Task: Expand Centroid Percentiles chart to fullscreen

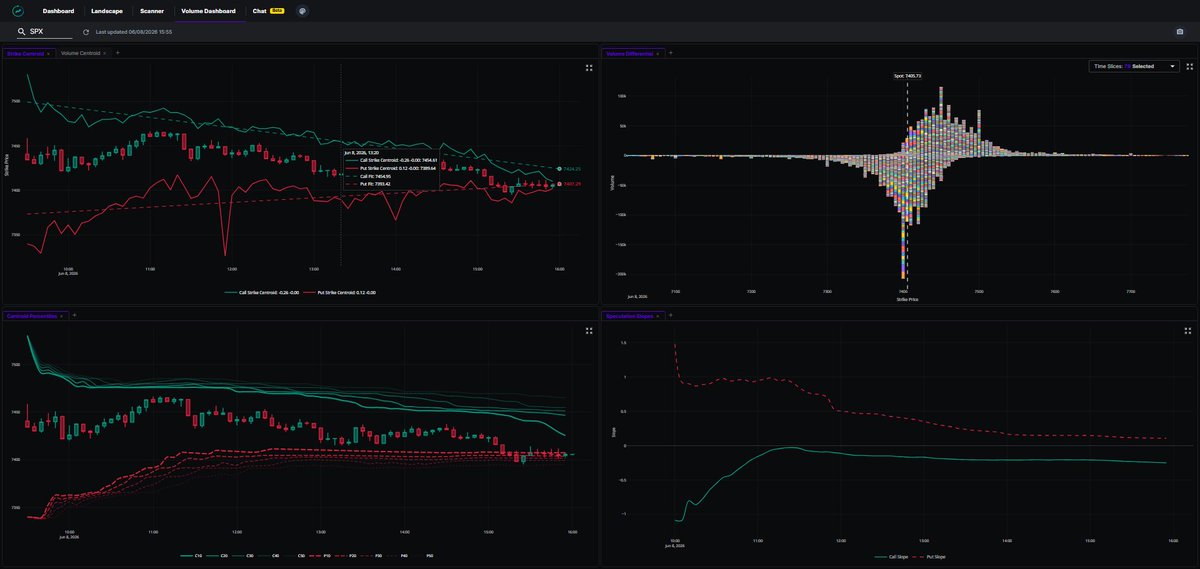Action: 589,330
